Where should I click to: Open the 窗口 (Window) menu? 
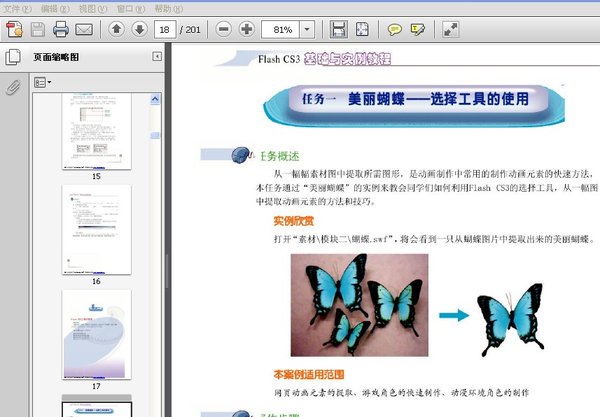pyautogui.click(x=131, y=8)
